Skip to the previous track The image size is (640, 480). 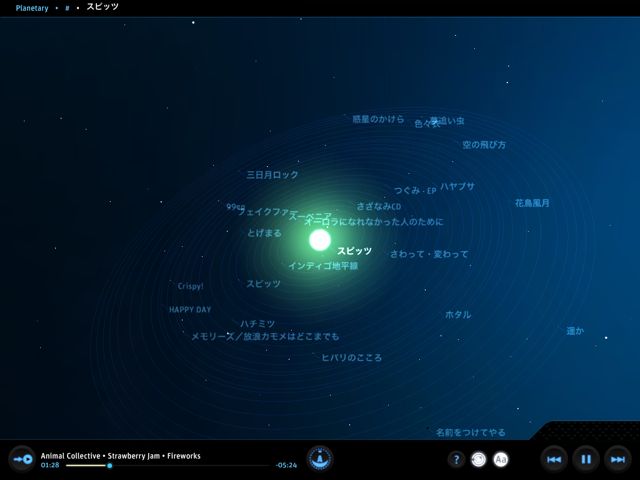click(554, 460)
